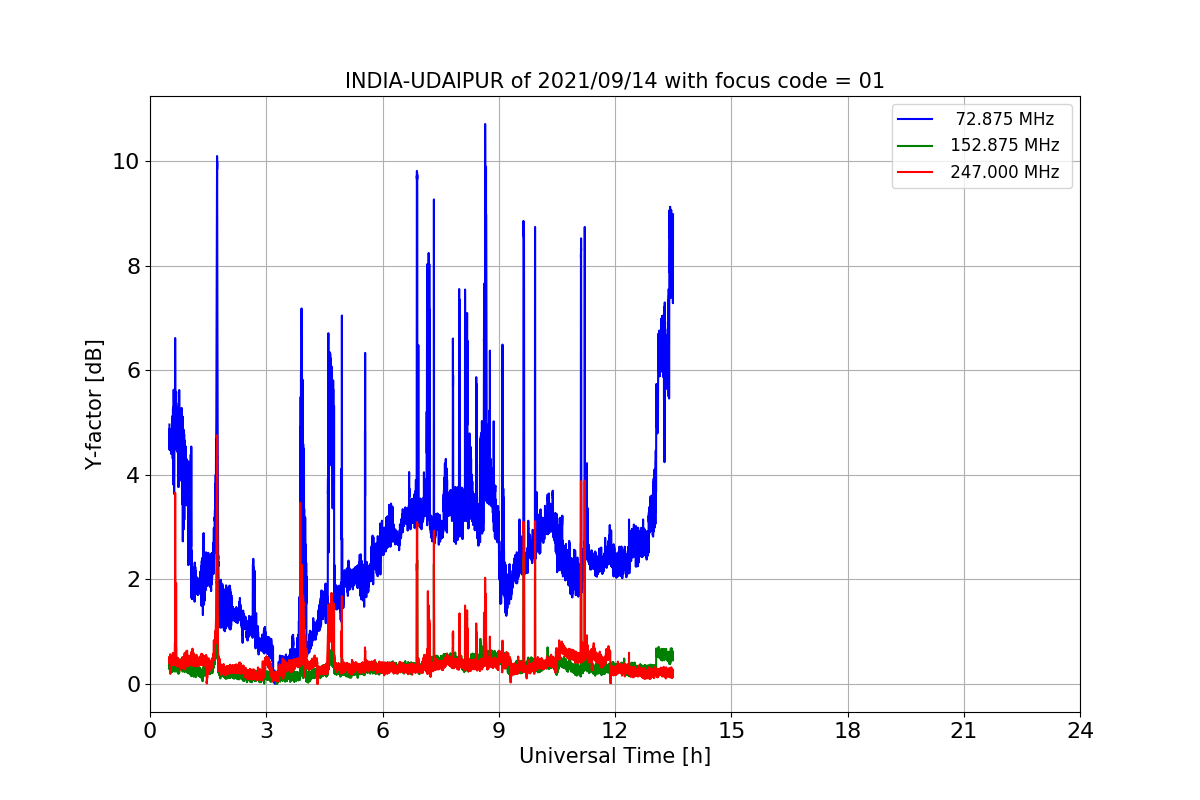Click y-axis tick label 2
The image size is (1200, 800).
[134, 580]
